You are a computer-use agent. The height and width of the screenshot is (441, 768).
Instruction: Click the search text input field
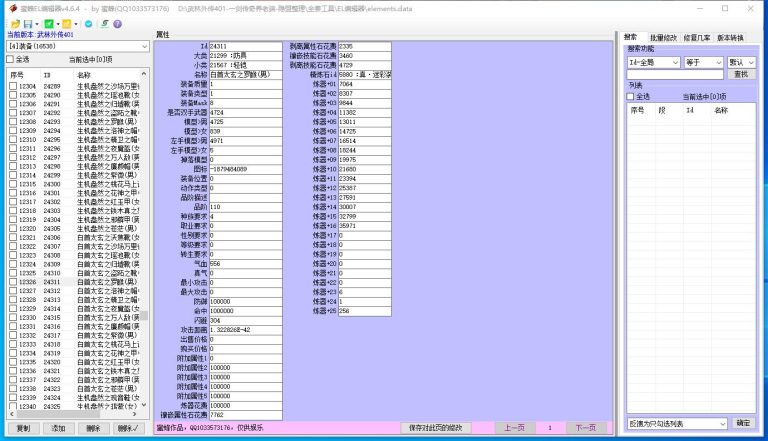pos(674,74)
